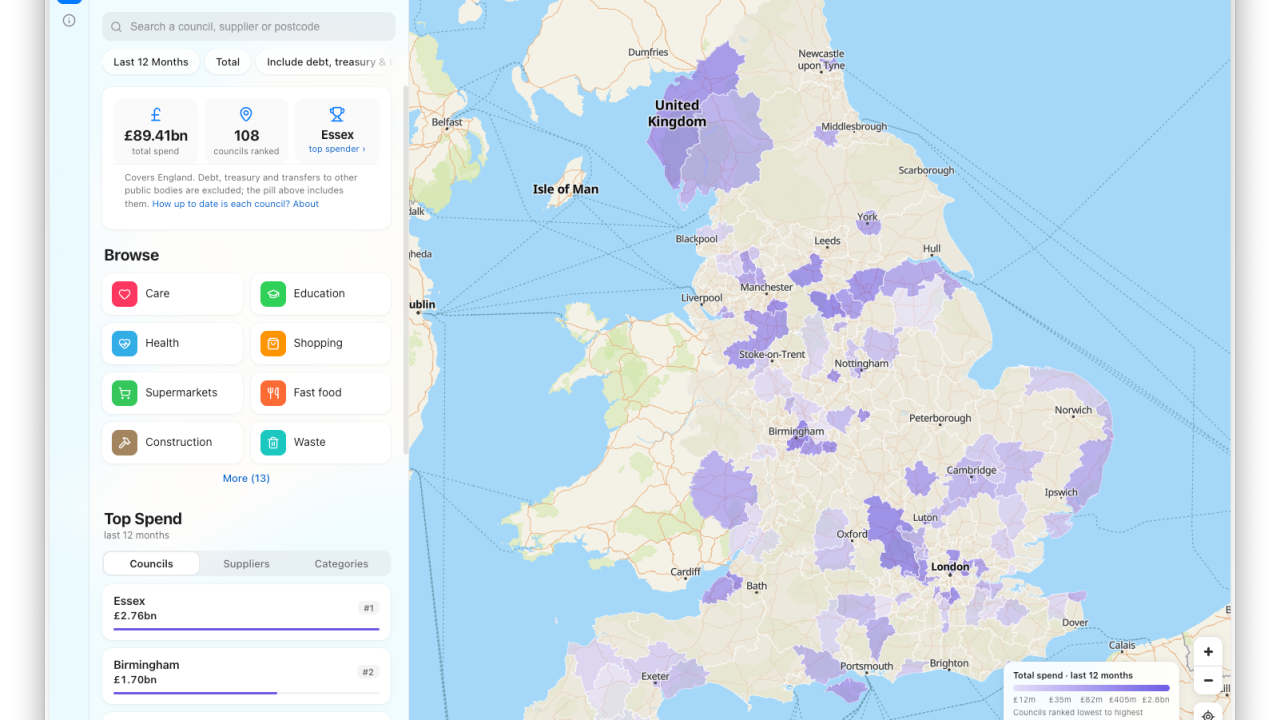Click the Liverpool label on the map
This screenshot has height=720, width=1280.
702,298
